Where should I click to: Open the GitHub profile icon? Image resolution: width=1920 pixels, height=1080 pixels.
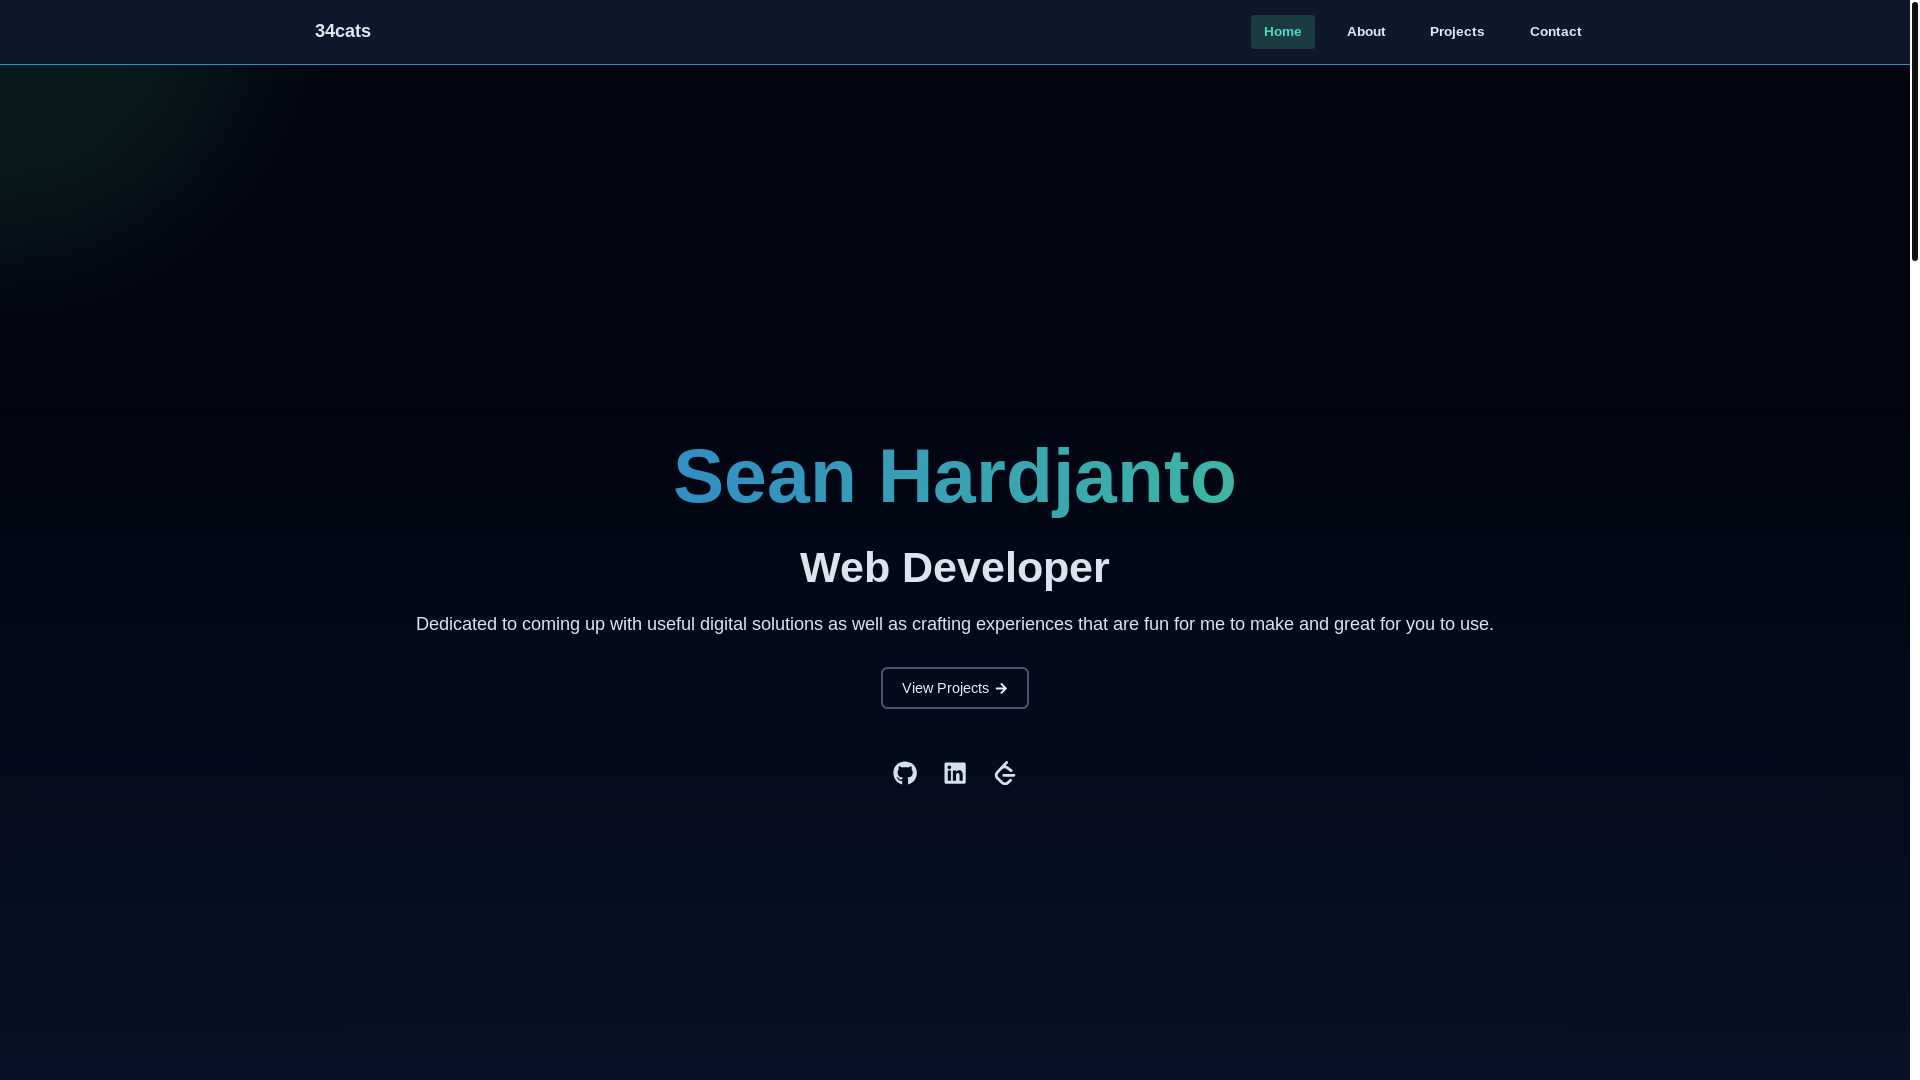pyautogui.click(x=905, y=773)
